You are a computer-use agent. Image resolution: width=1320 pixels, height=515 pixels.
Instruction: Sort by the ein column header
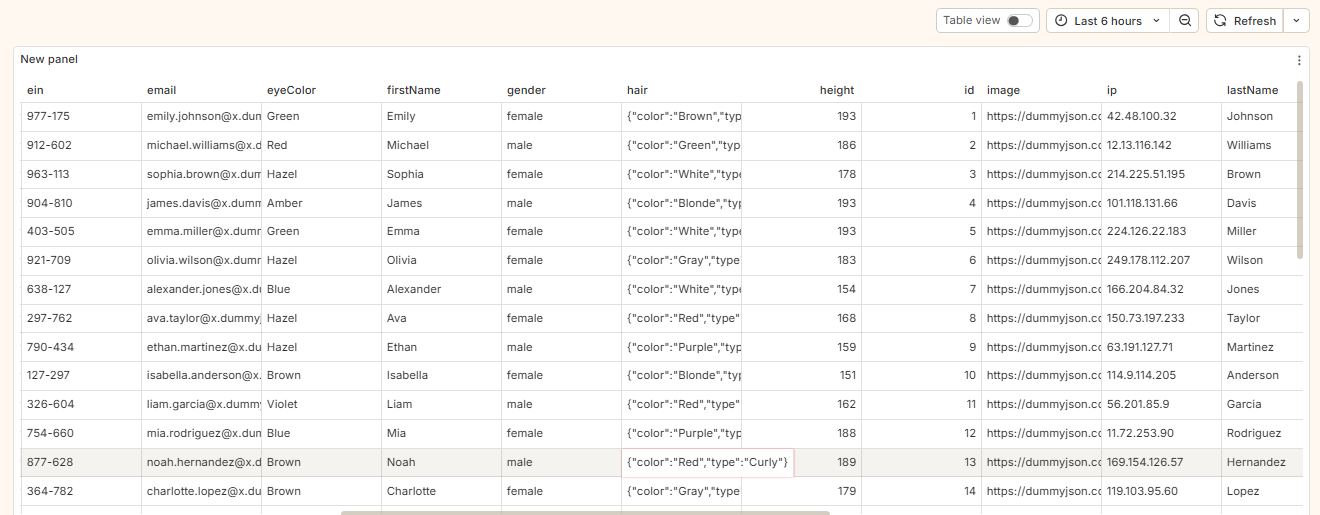tap(35, 90)
